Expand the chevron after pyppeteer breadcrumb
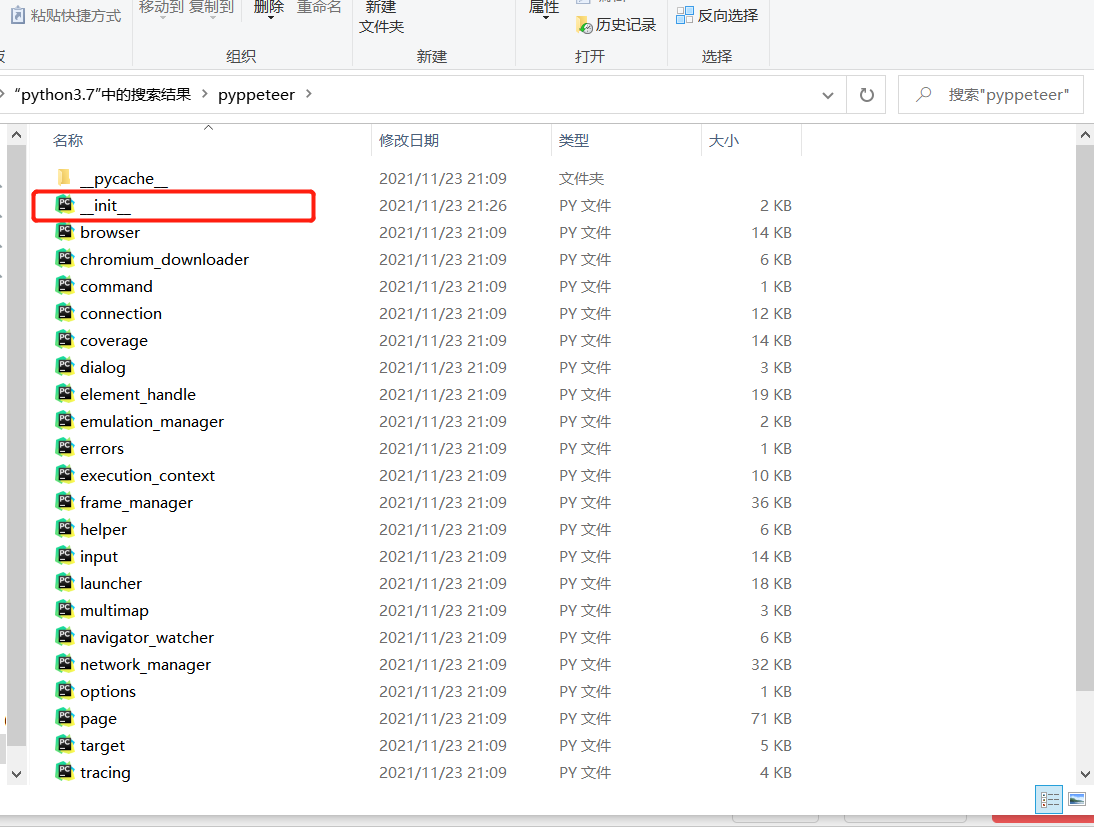Image resolution: width=1094 pixels, height=827 pixels. click(x=308, y=94)
